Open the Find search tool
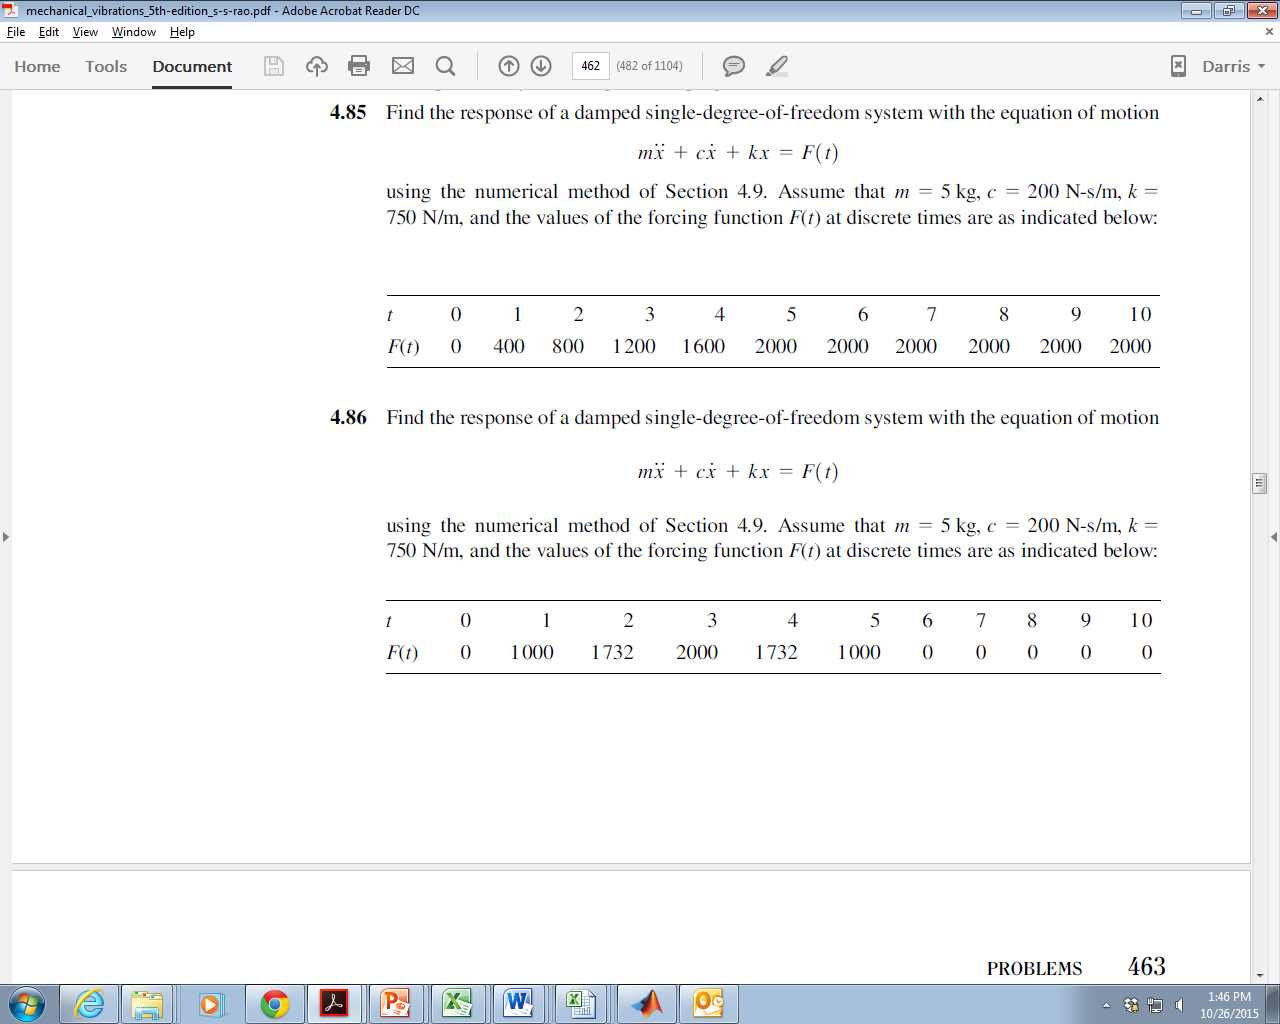 pyautogui.click(x=445, y=66)
